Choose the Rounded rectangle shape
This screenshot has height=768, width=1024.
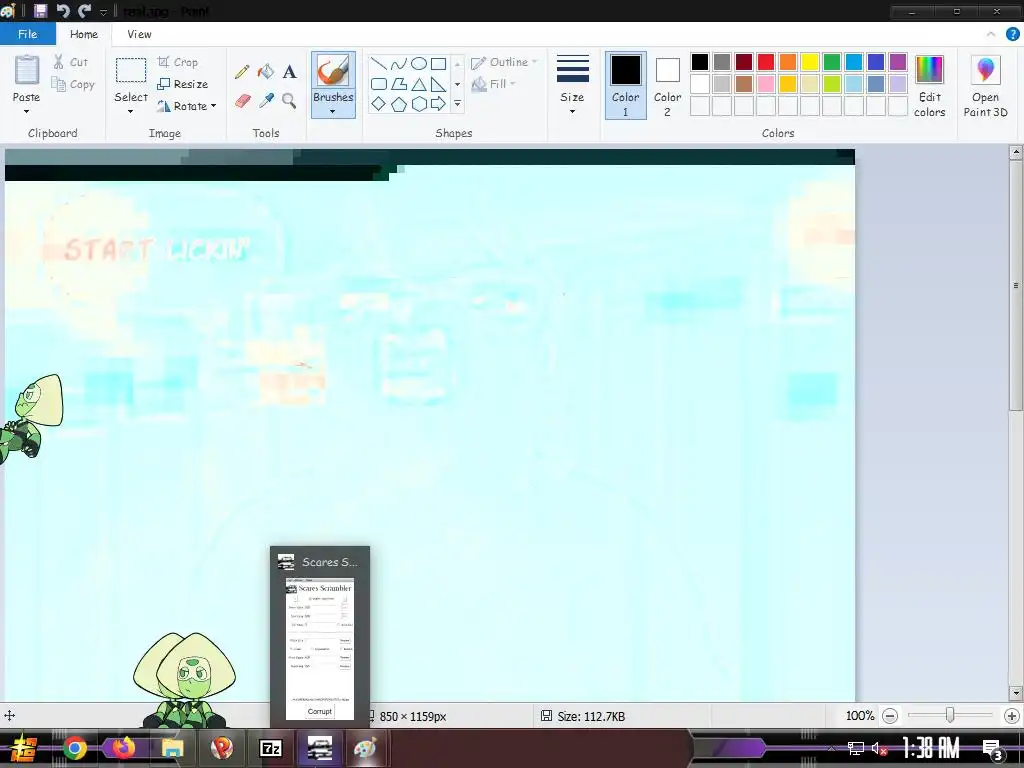[378, 84]
